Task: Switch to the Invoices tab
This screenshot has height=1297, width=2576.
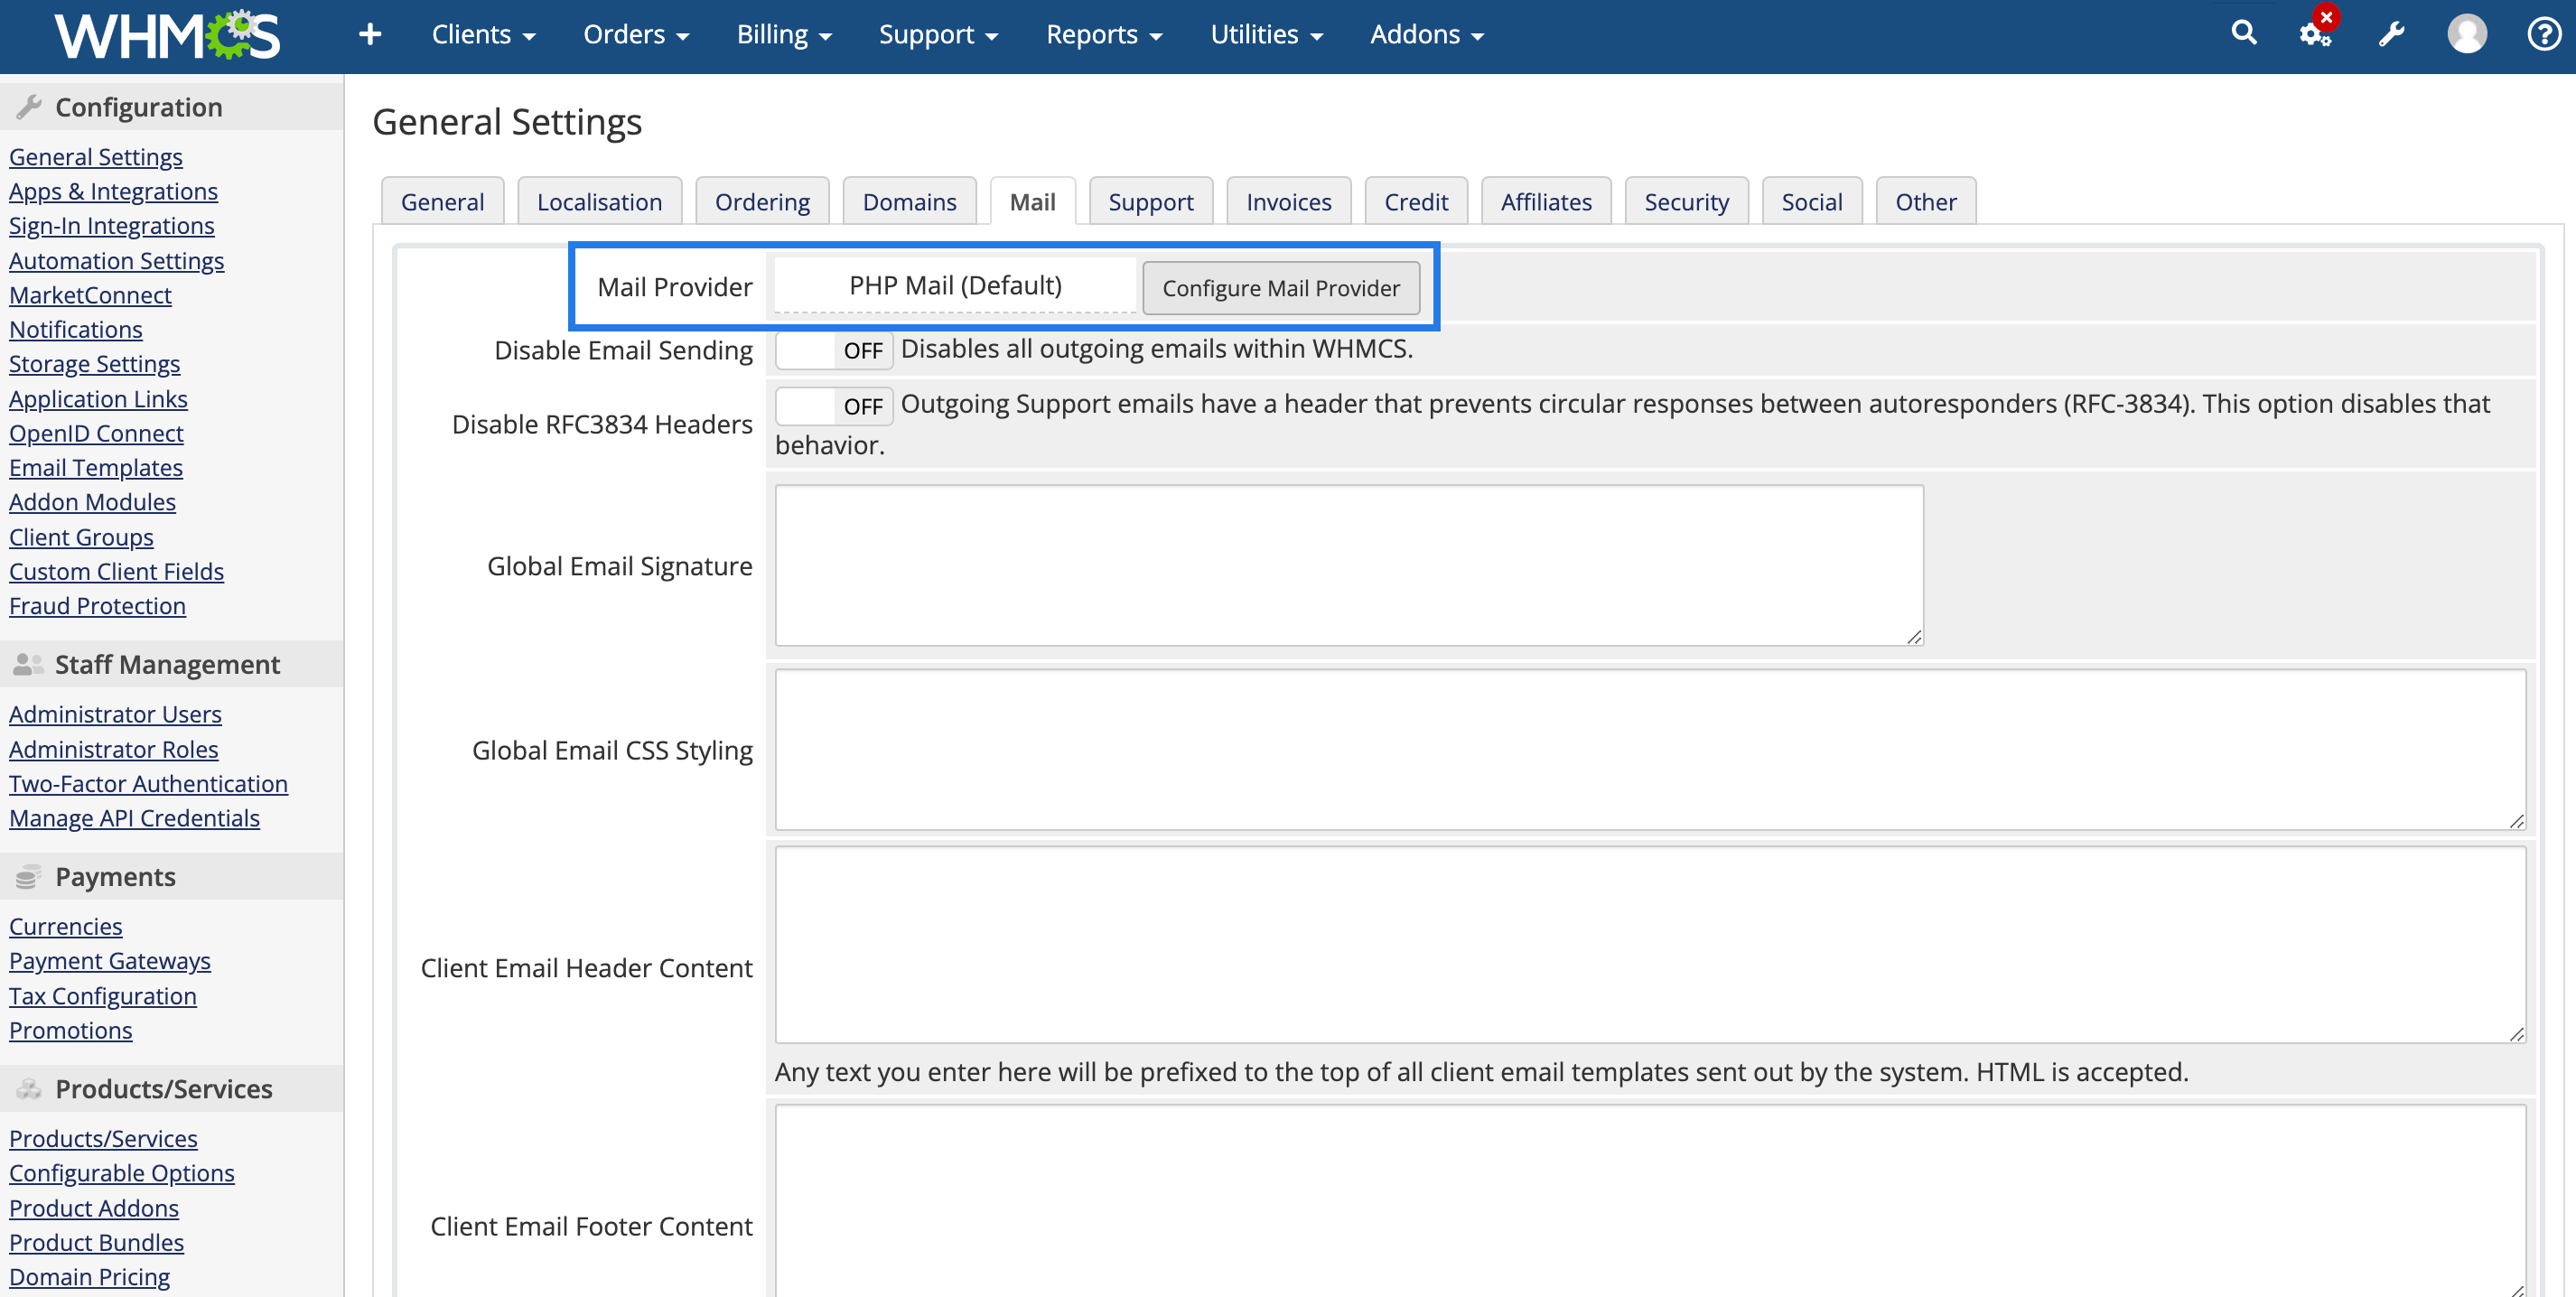Action: click(1288, 202)
